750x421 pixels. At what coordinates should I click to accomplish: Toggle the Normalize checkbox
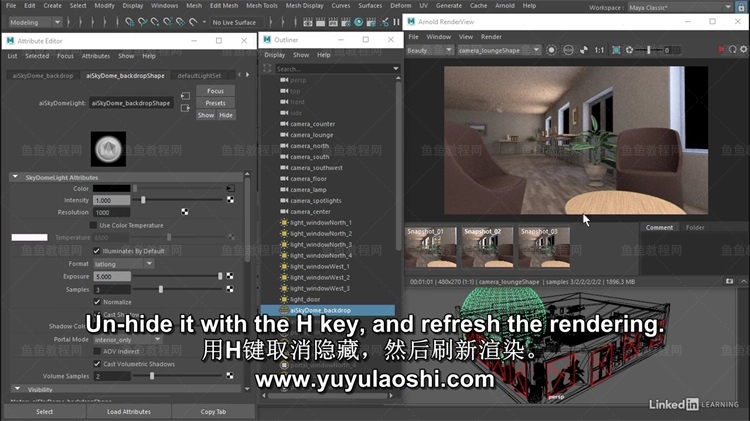coord(97,302)
